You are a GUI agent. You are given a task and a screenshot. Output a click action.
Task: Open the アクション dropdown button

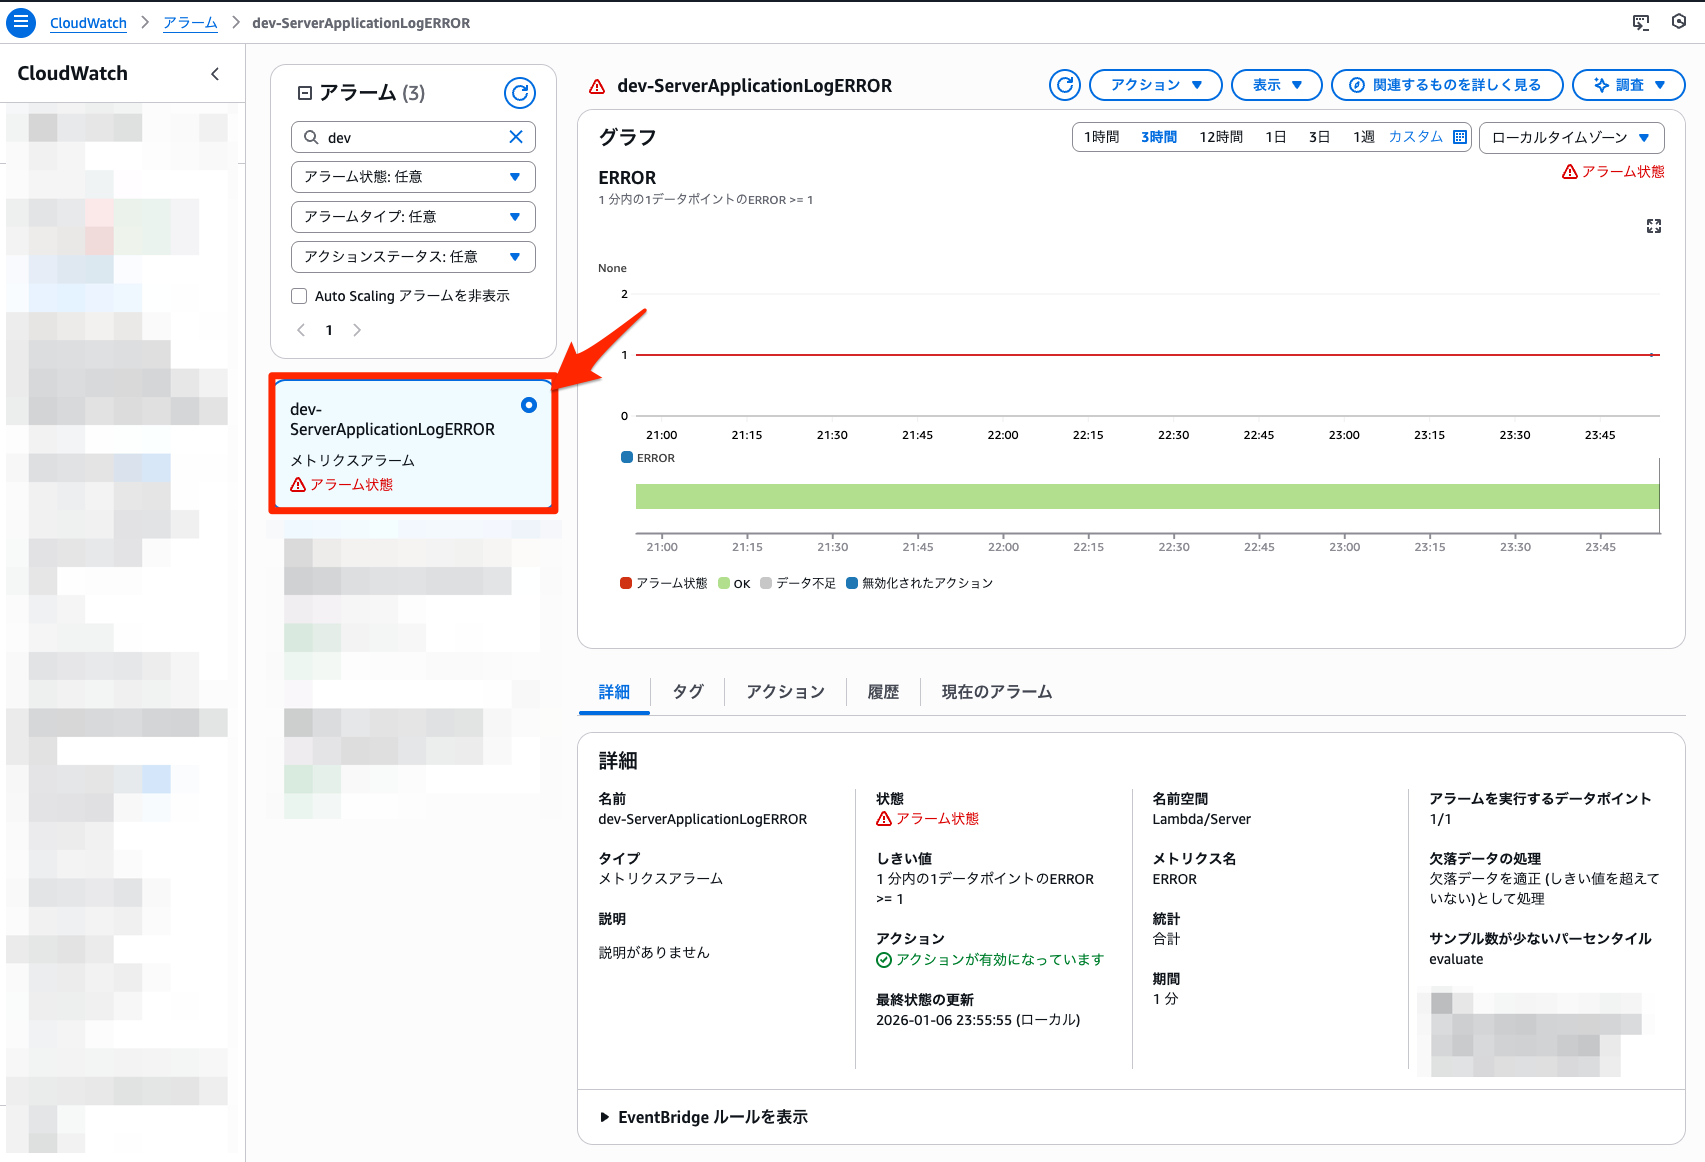pyautogui.click(x=1155, y=85)
